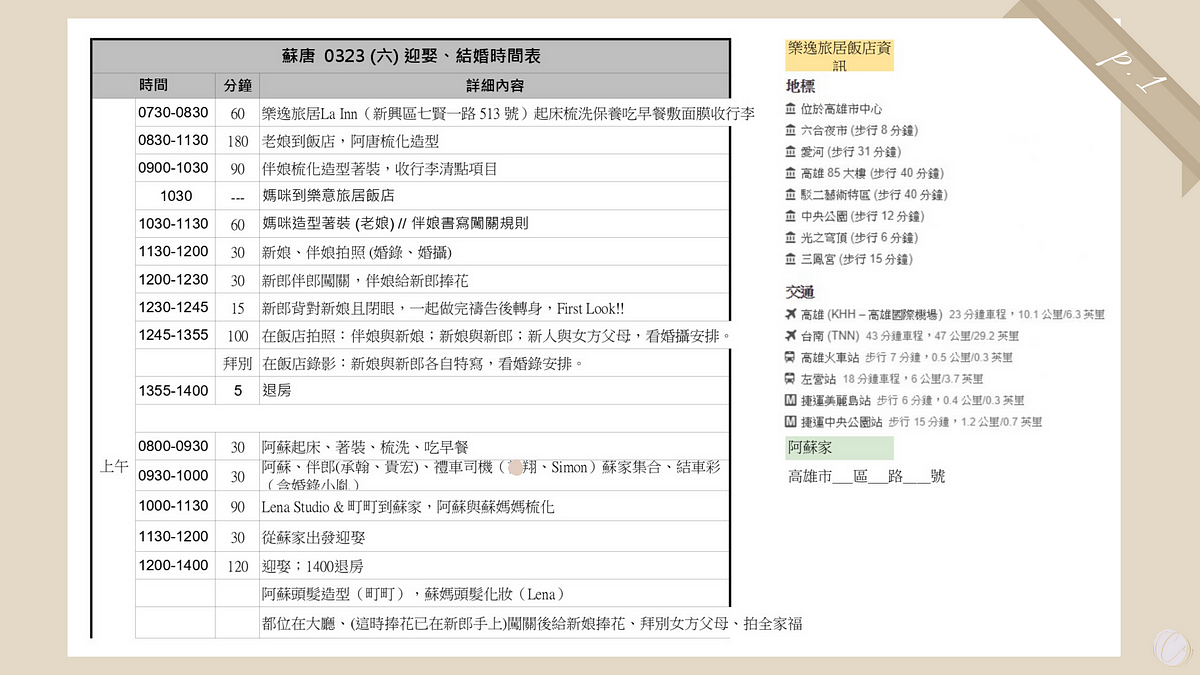Click the 180 minutes cell
This screenshot has height=675, width=1200.
238,141
